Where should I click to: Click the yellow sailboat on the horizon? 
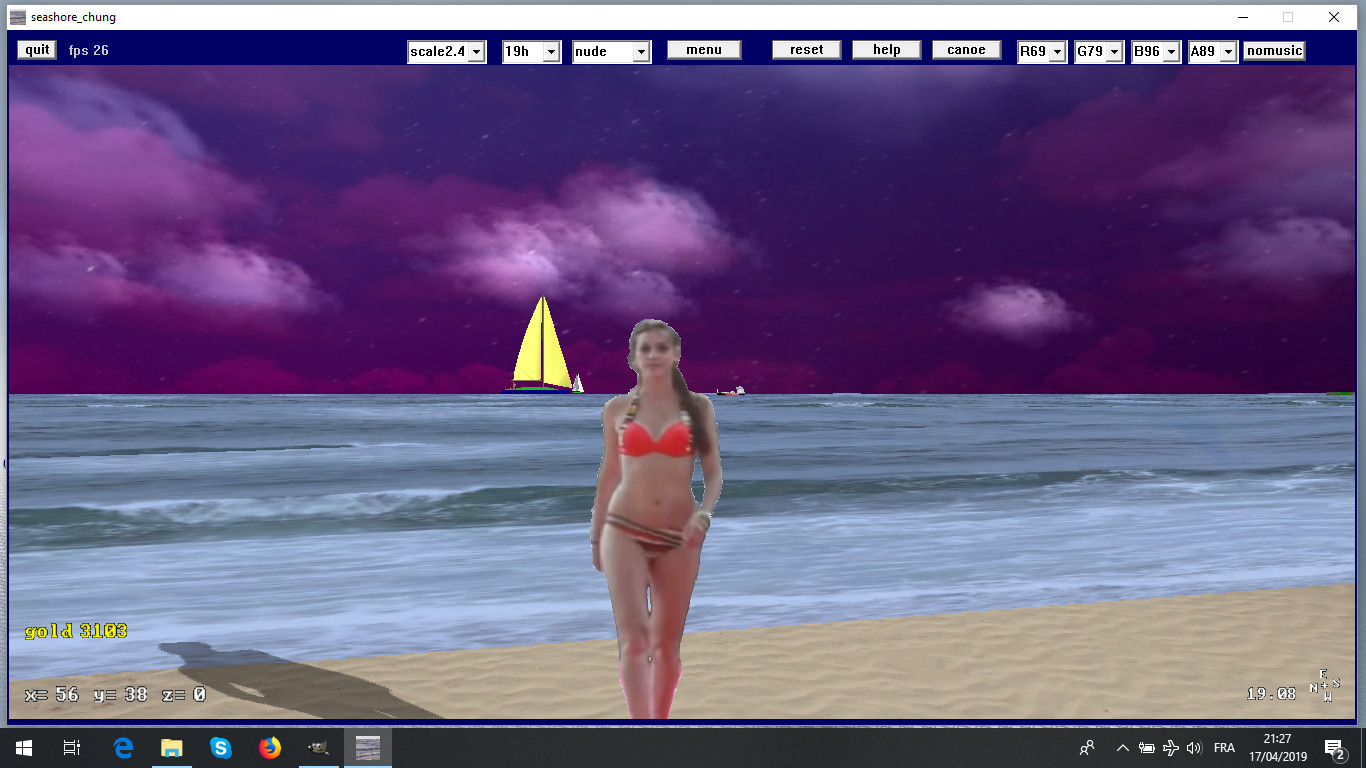[541, 345]
